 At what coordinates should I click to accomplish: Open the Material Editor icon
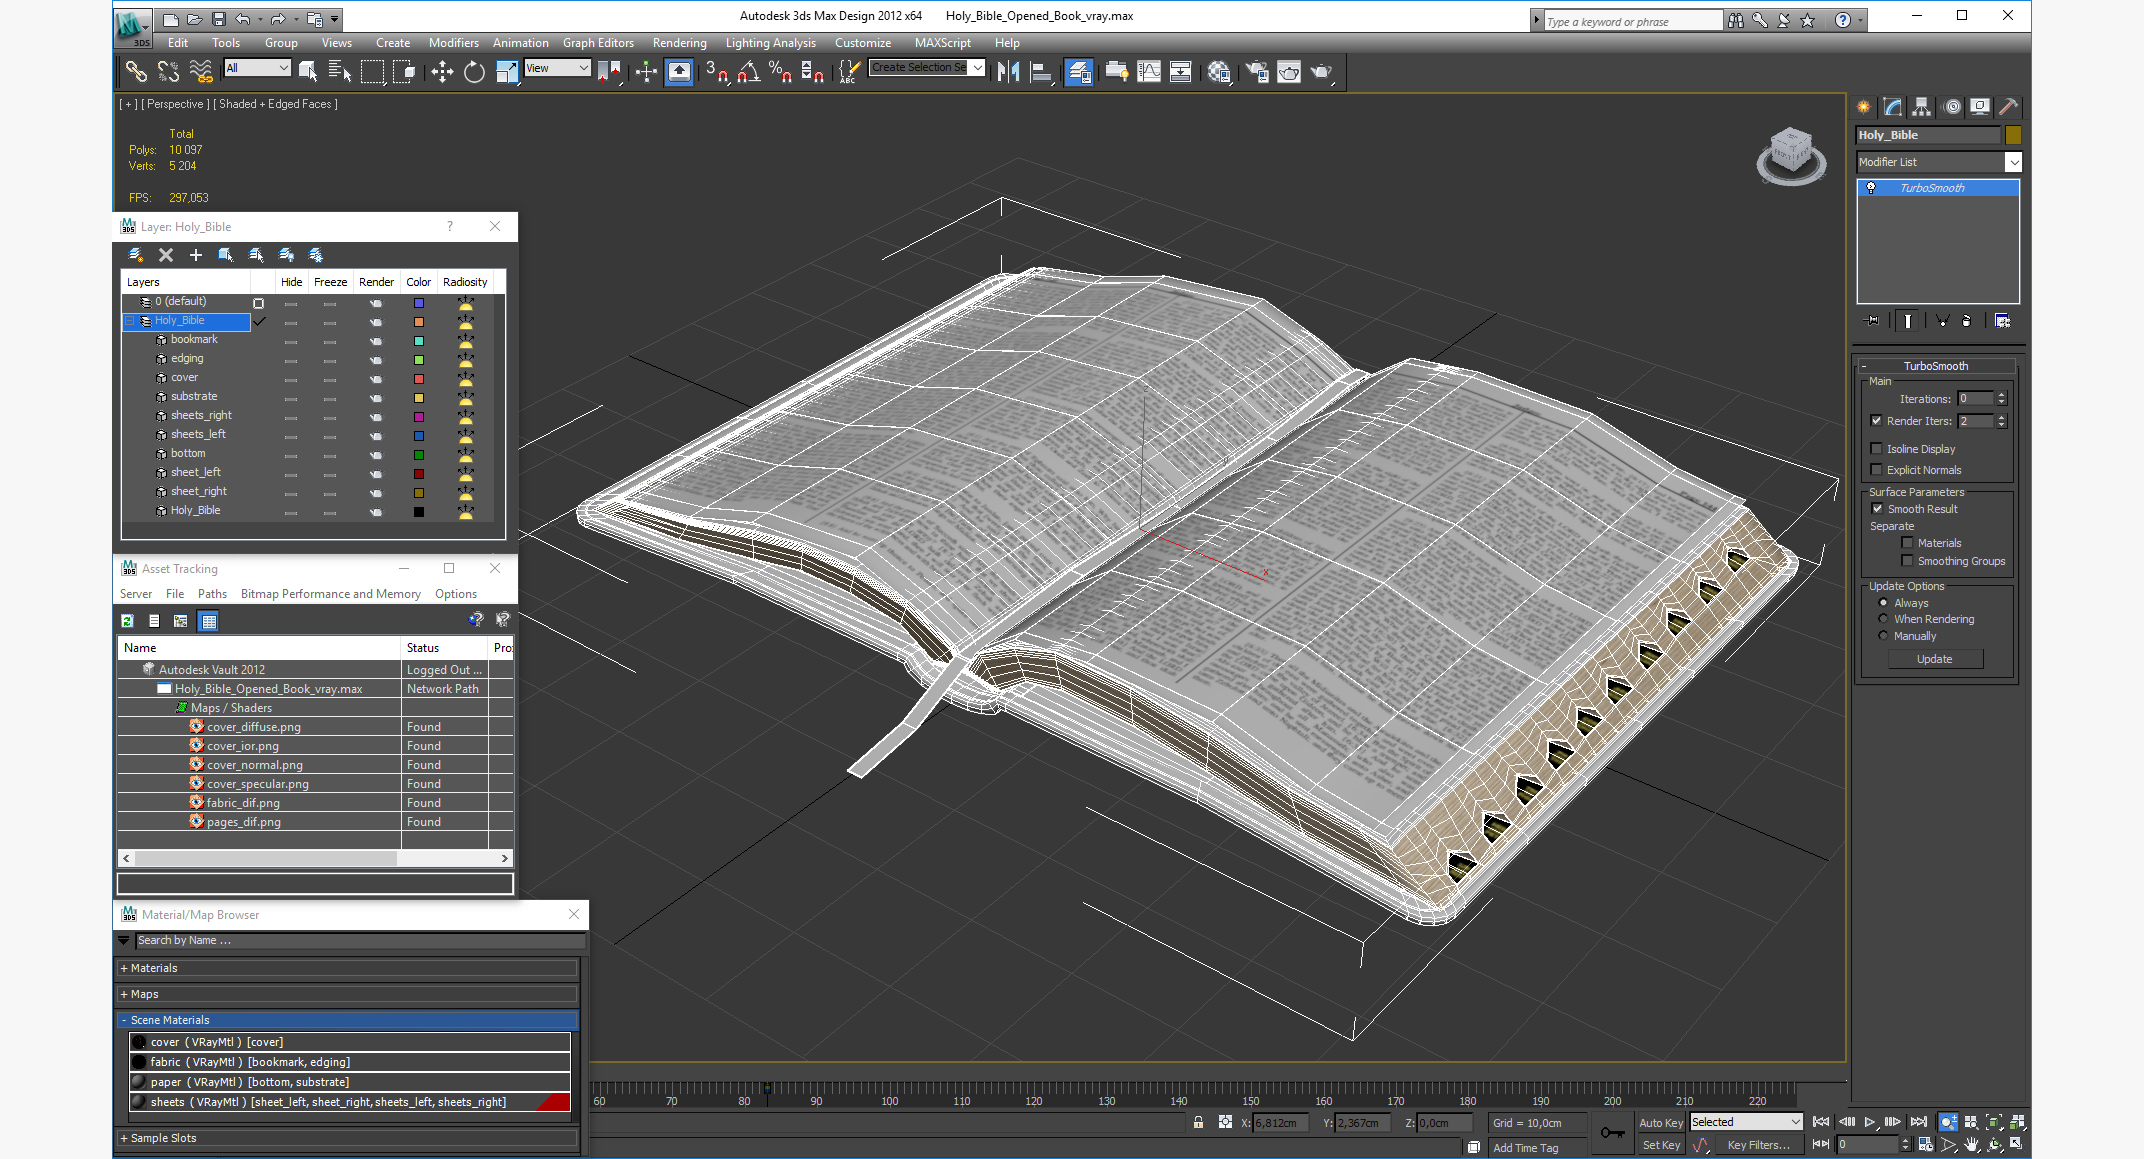pos(1219,71)
